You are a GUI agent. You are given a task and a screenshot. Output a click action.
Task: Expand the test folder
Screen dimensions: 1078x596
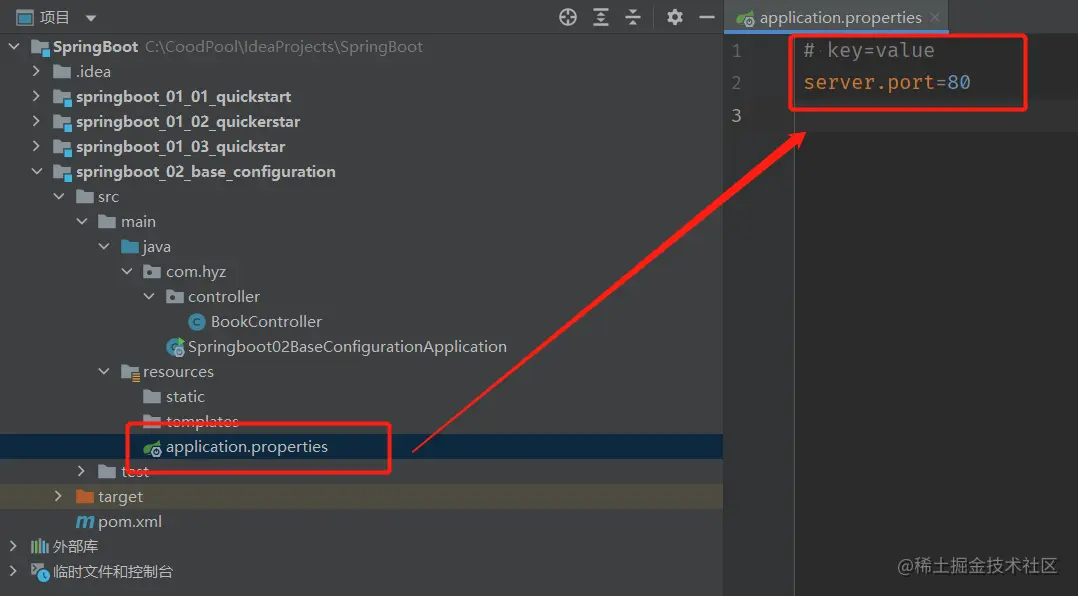click(81, 471)
